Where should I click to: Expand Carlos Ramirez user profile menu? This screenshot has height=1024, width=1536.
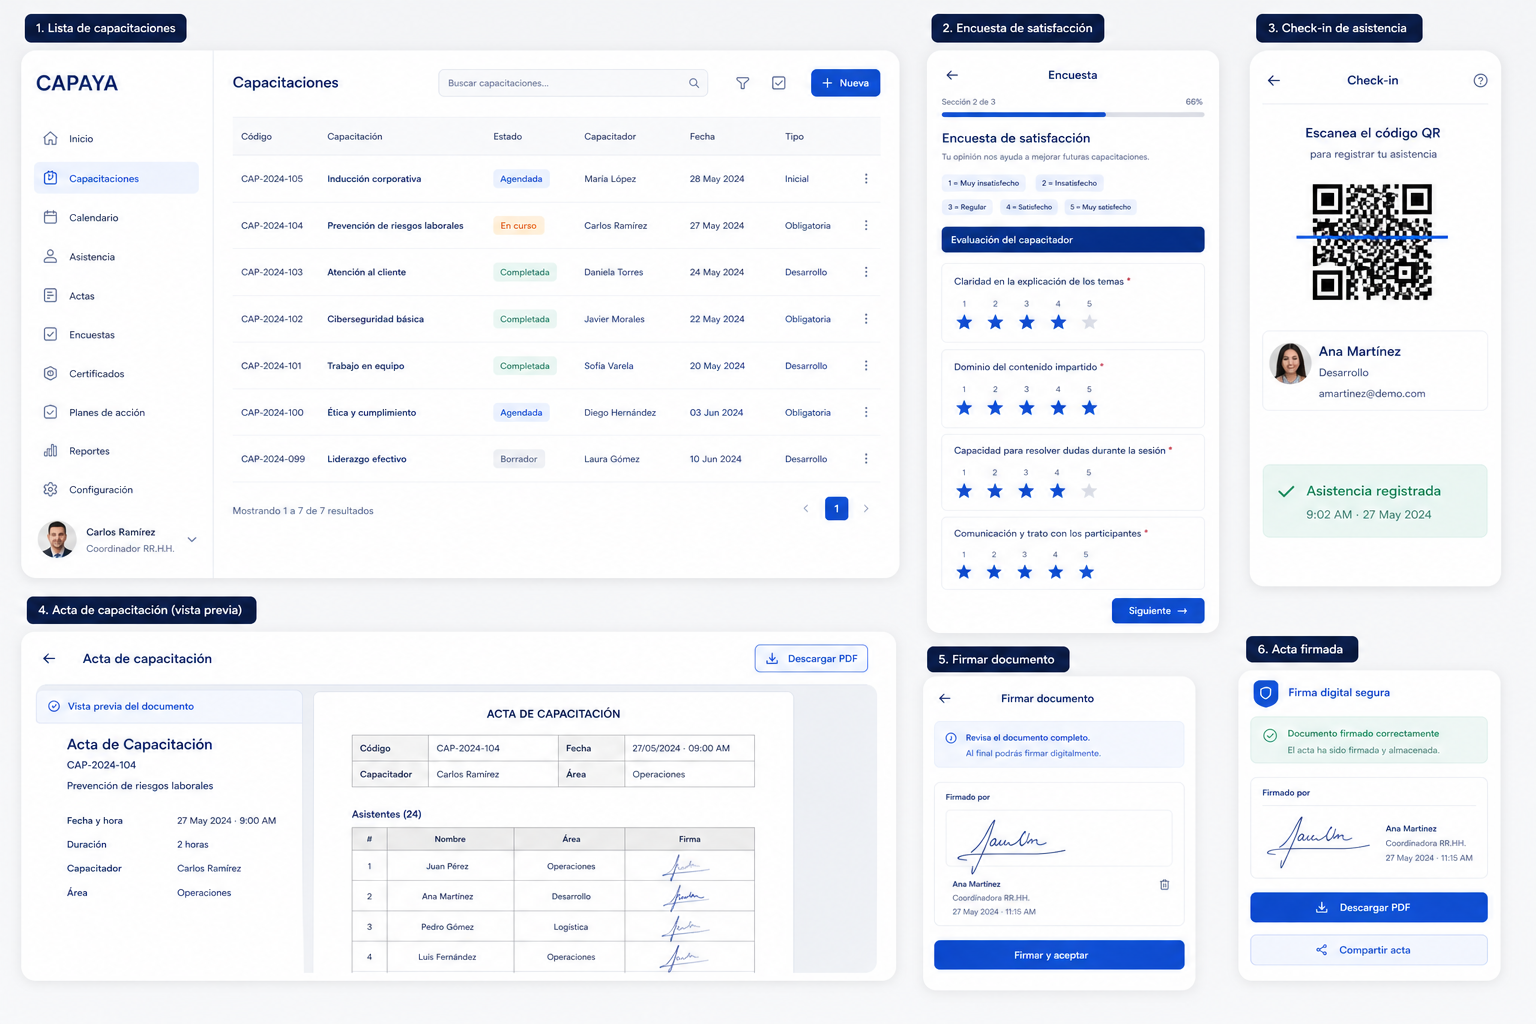point(192,540)
